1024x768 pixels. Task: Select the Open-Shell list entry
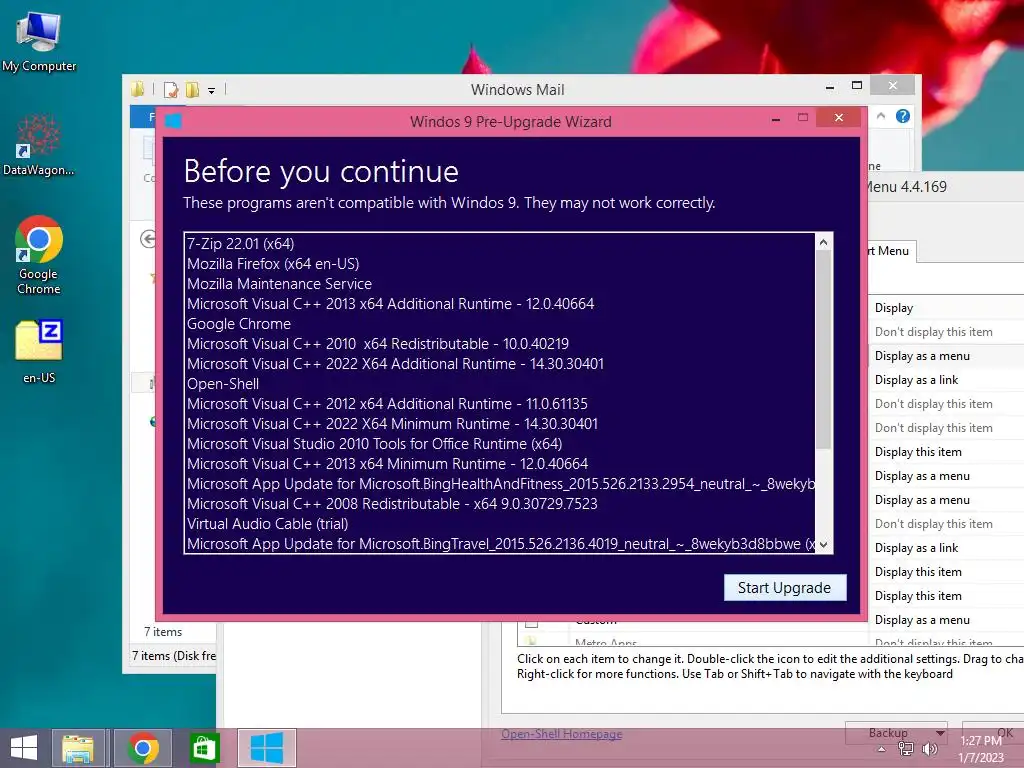[501, 384]
